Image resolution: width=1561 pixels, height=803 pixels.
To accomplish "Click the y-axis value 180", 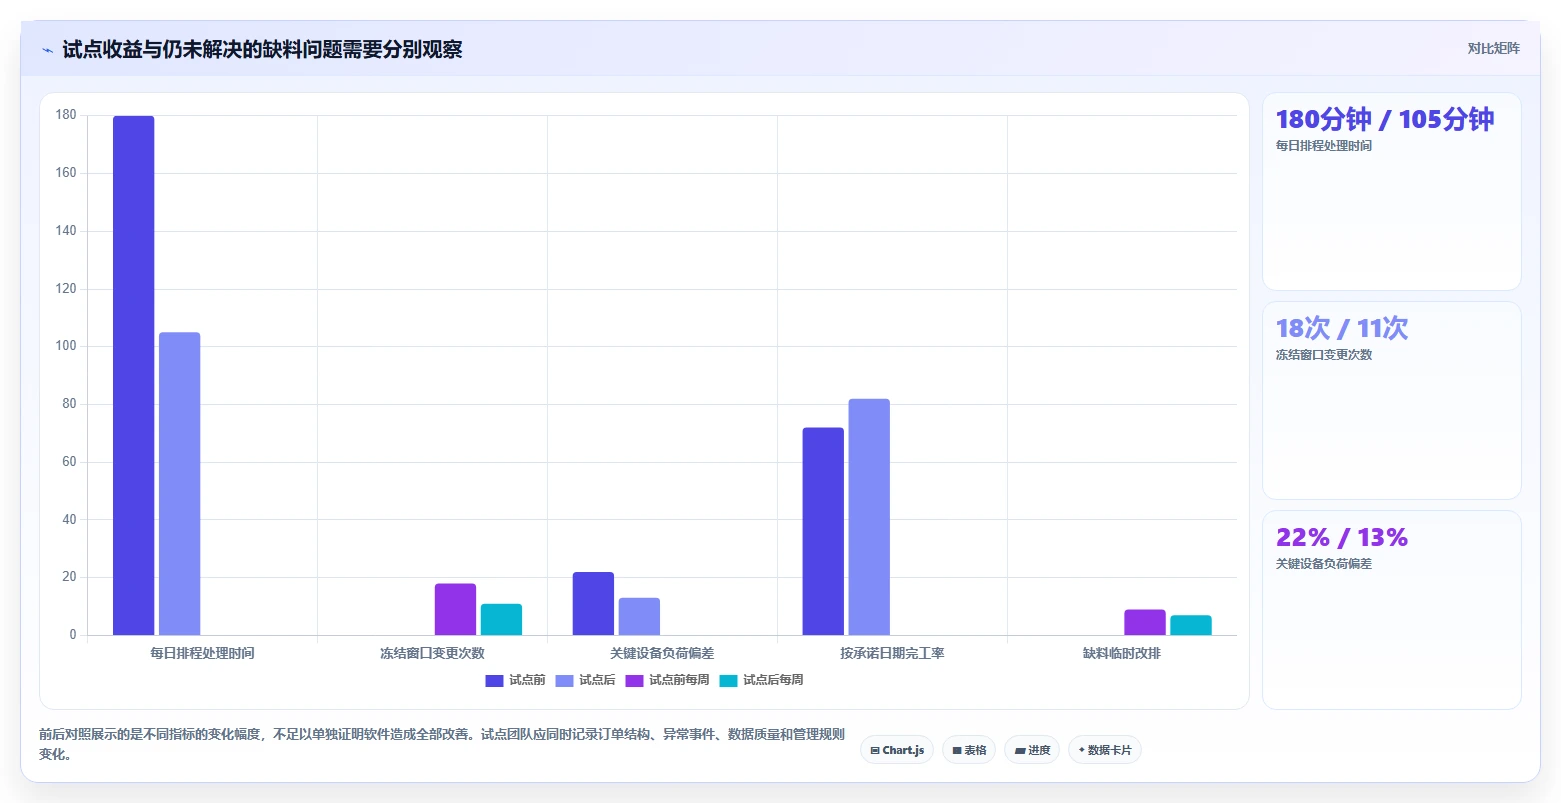I will 66,115.
